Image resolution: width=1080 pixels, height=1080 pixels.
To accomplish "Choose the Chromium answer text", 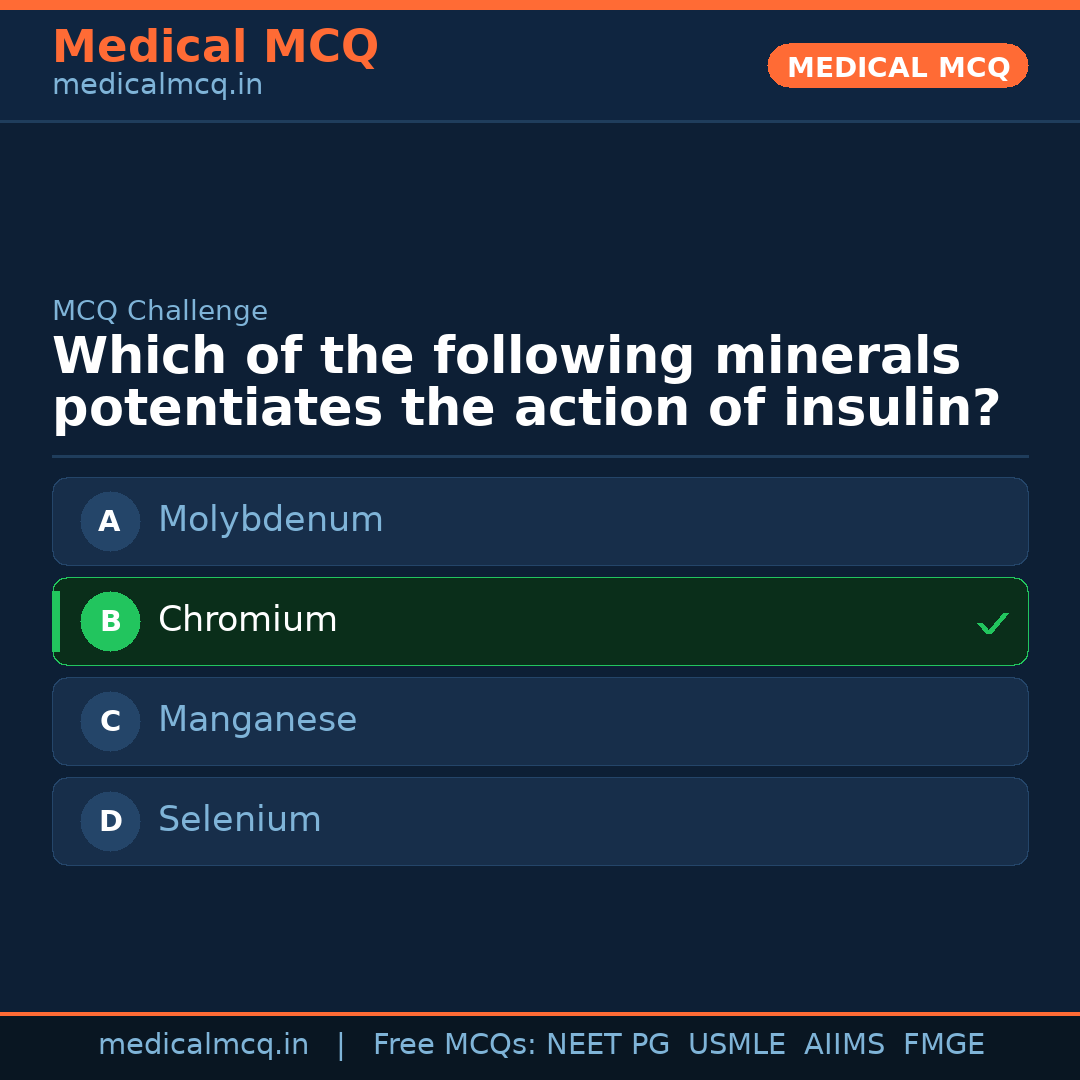I will click(x=248, y=620).
